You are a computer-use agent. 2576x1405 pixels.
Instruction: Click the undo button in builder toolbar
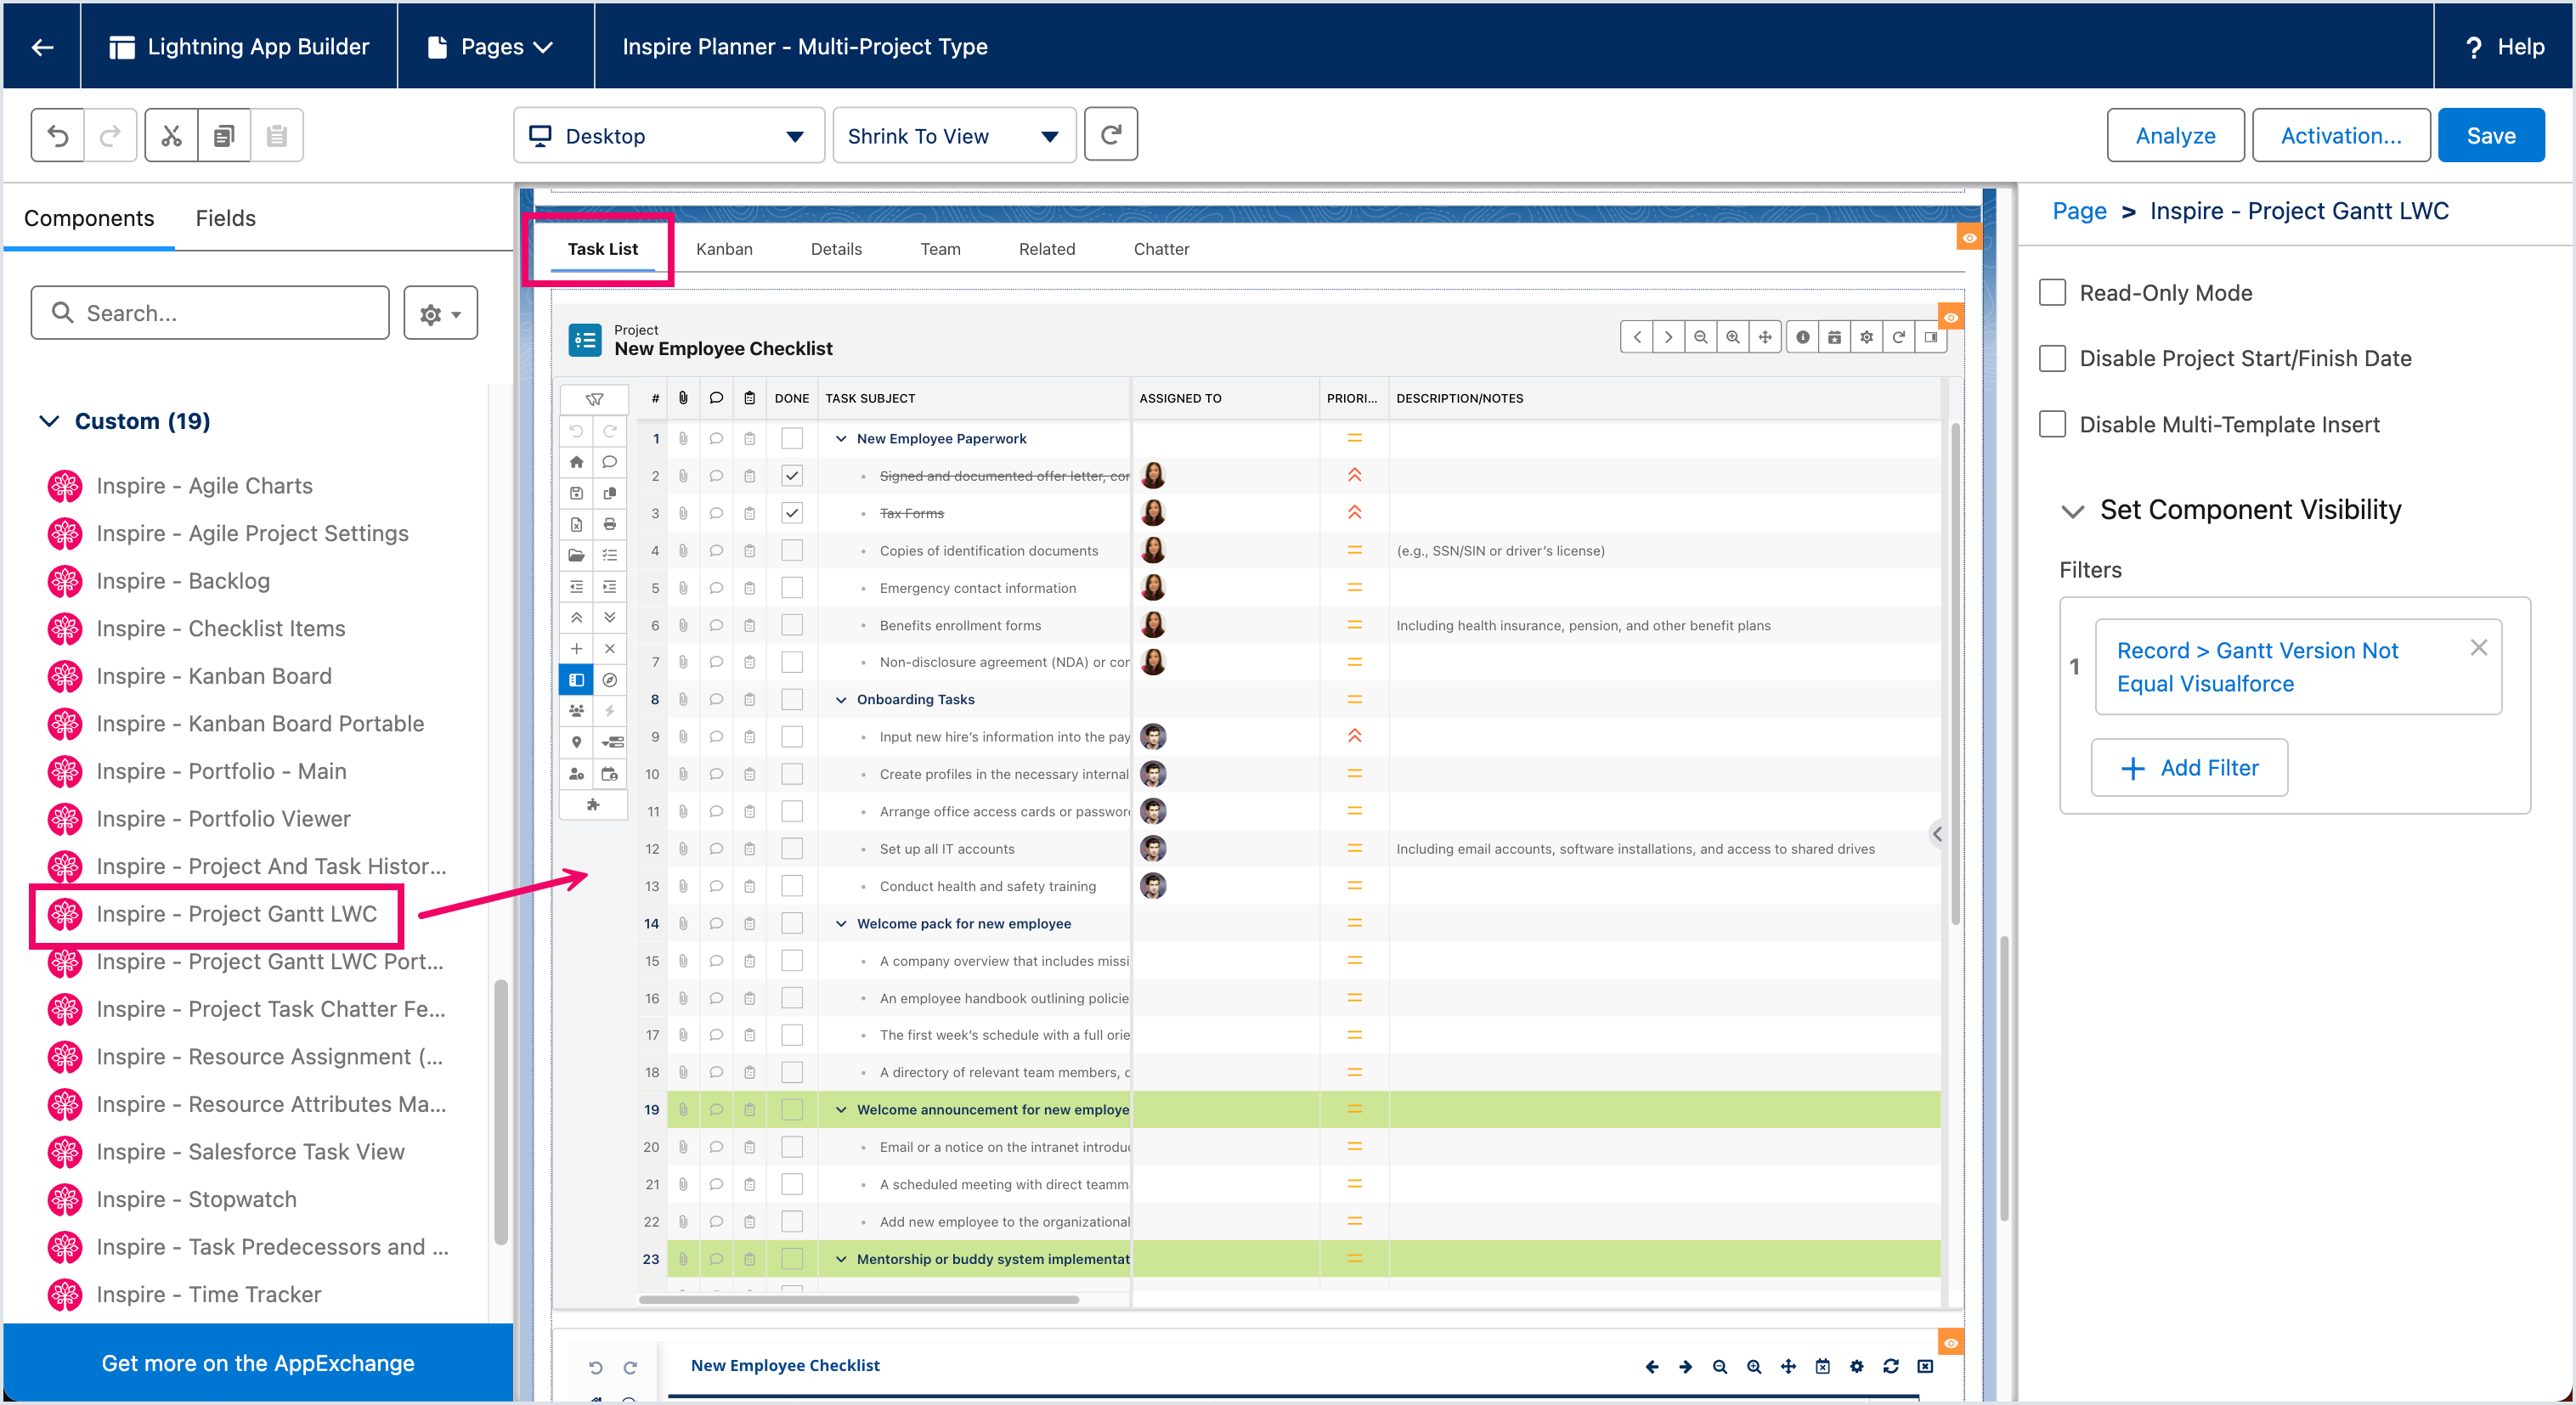(x=58, y=135)
